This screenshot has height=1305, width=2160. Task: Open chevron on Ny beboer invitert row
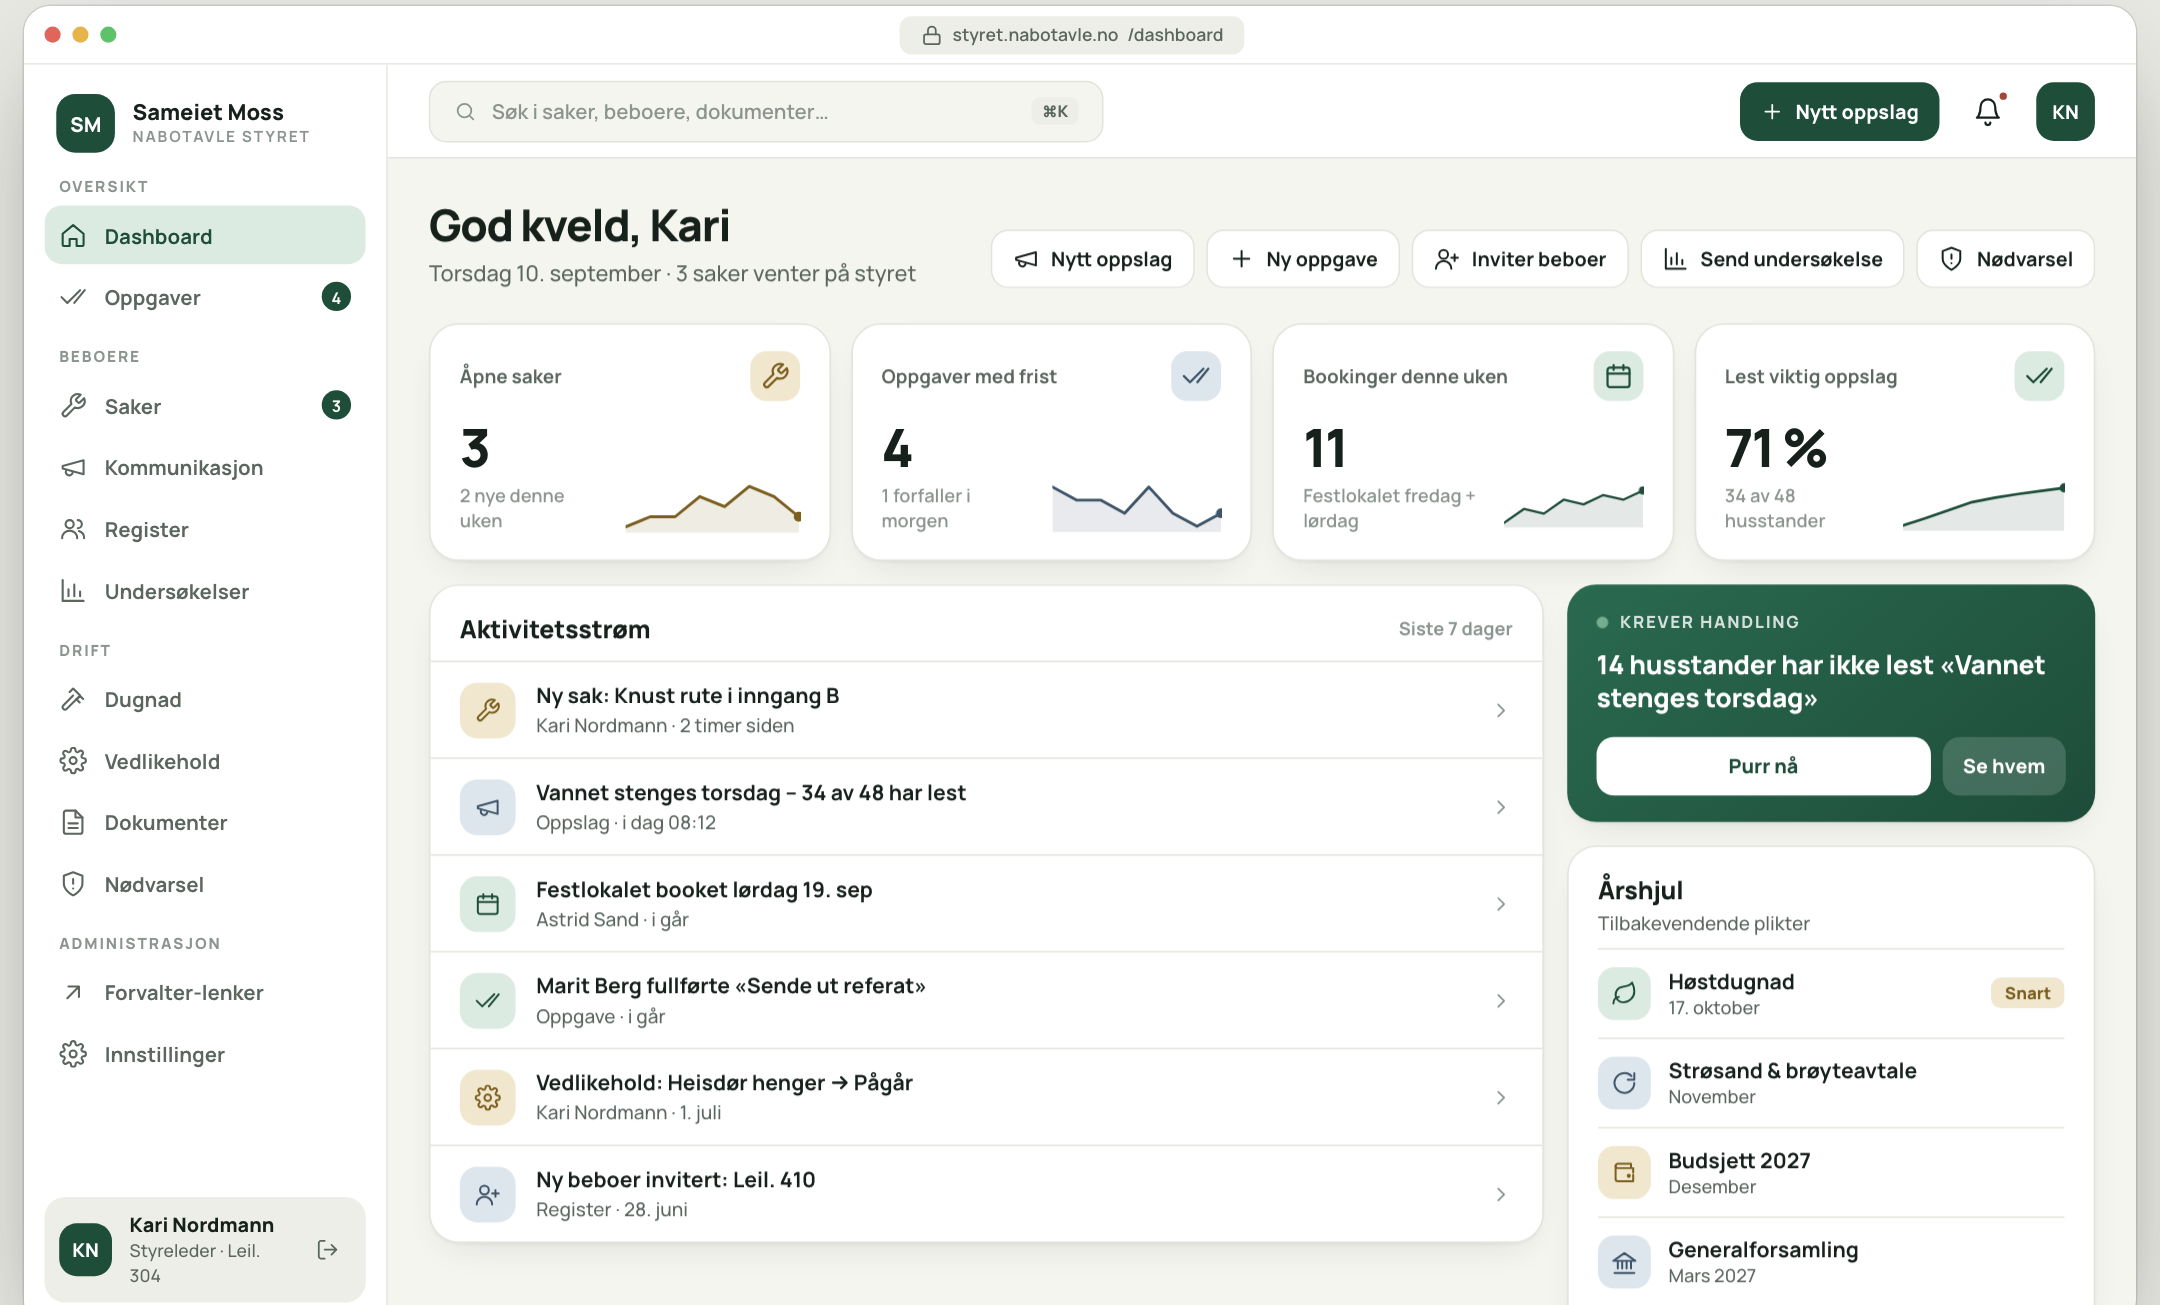click(1501, 1194)
